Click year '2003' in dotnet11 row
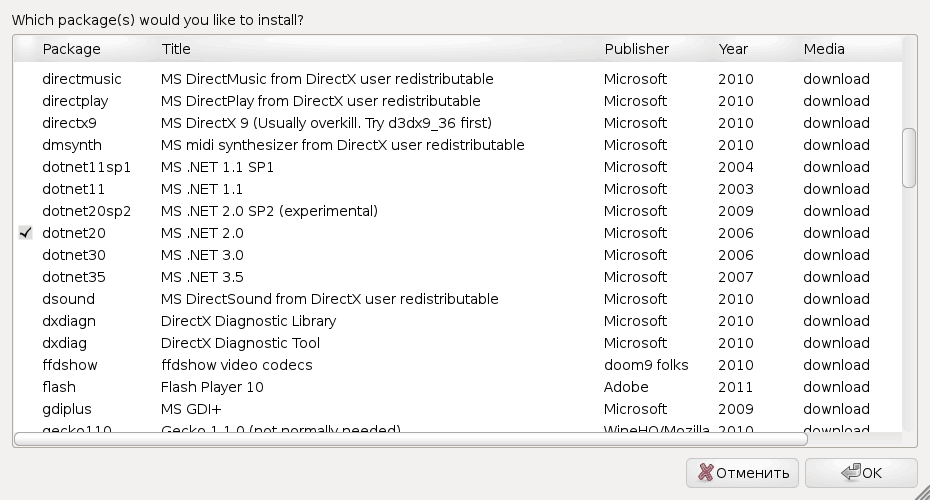The image size is (930, 500). pyautogui.click(x=736, y=189)
